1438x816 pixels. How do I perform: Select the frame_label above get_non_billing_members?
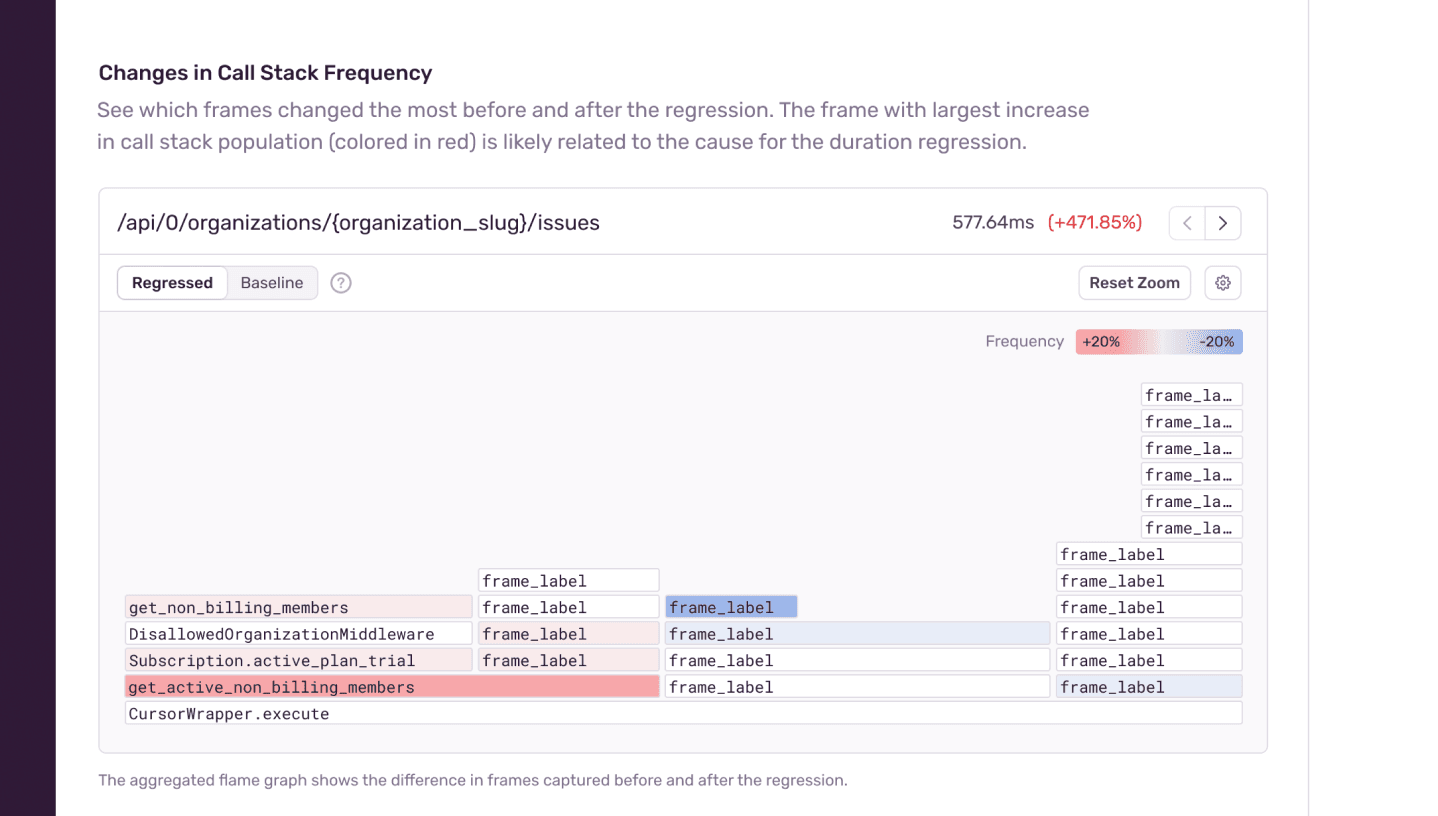tap(568, 580)
